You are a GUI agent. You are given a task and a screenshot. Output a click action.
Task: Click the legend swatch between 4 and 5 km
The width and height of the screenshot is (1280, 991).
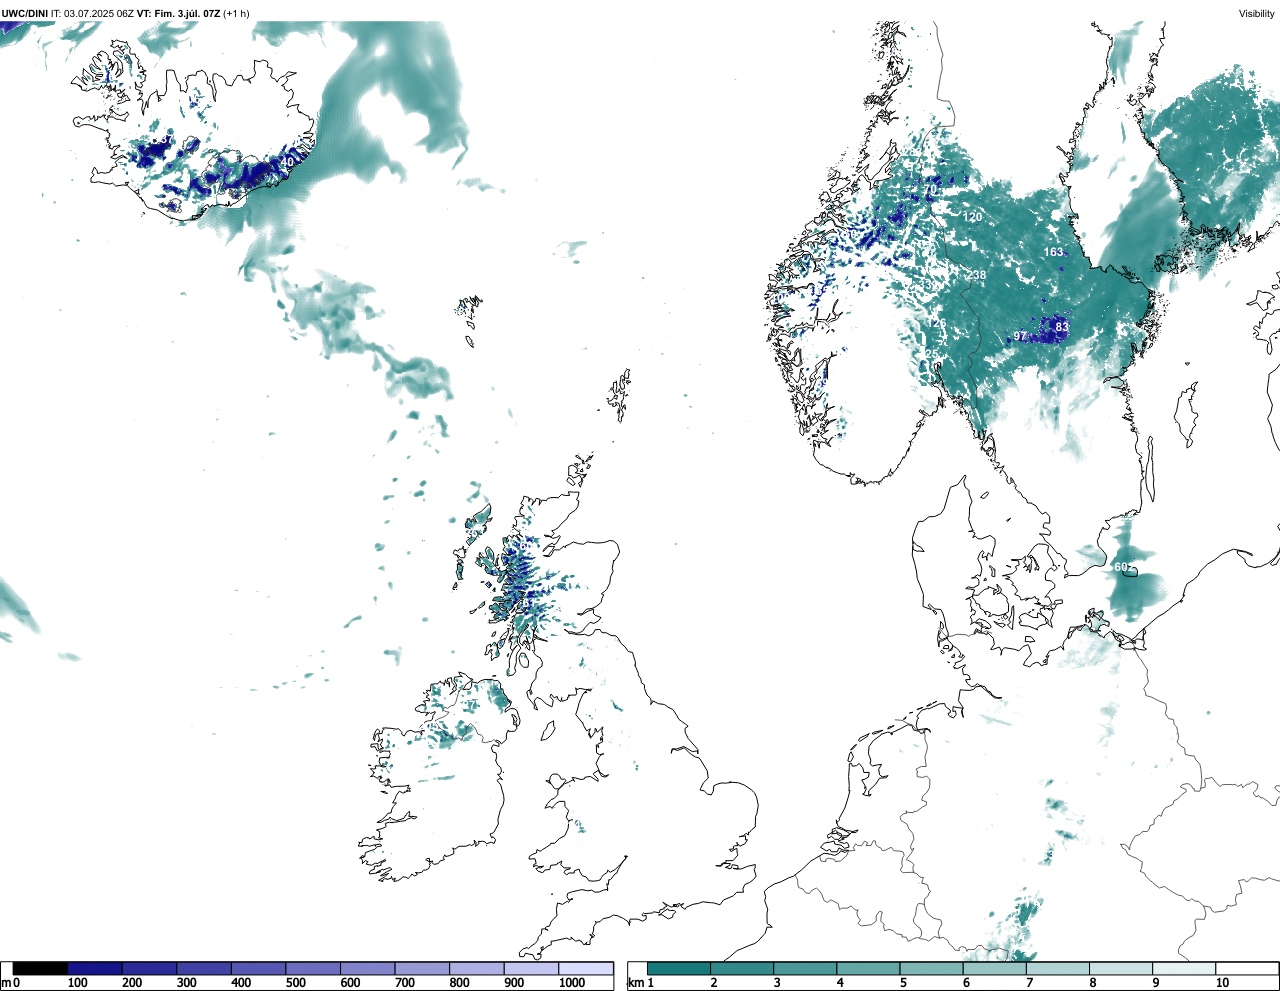pos(868,968)
